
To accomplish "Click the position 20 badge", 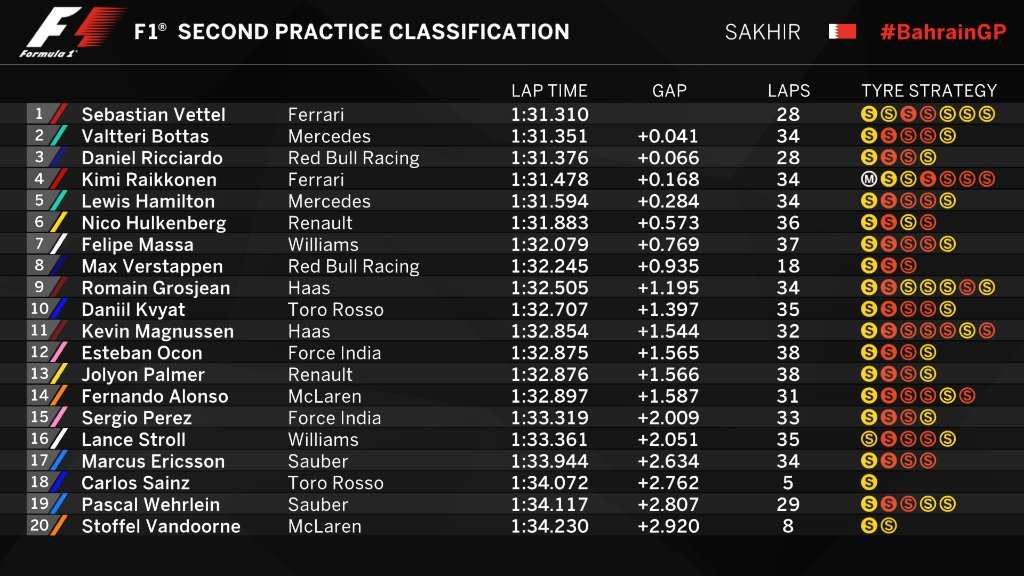I will tap(39, 526).
